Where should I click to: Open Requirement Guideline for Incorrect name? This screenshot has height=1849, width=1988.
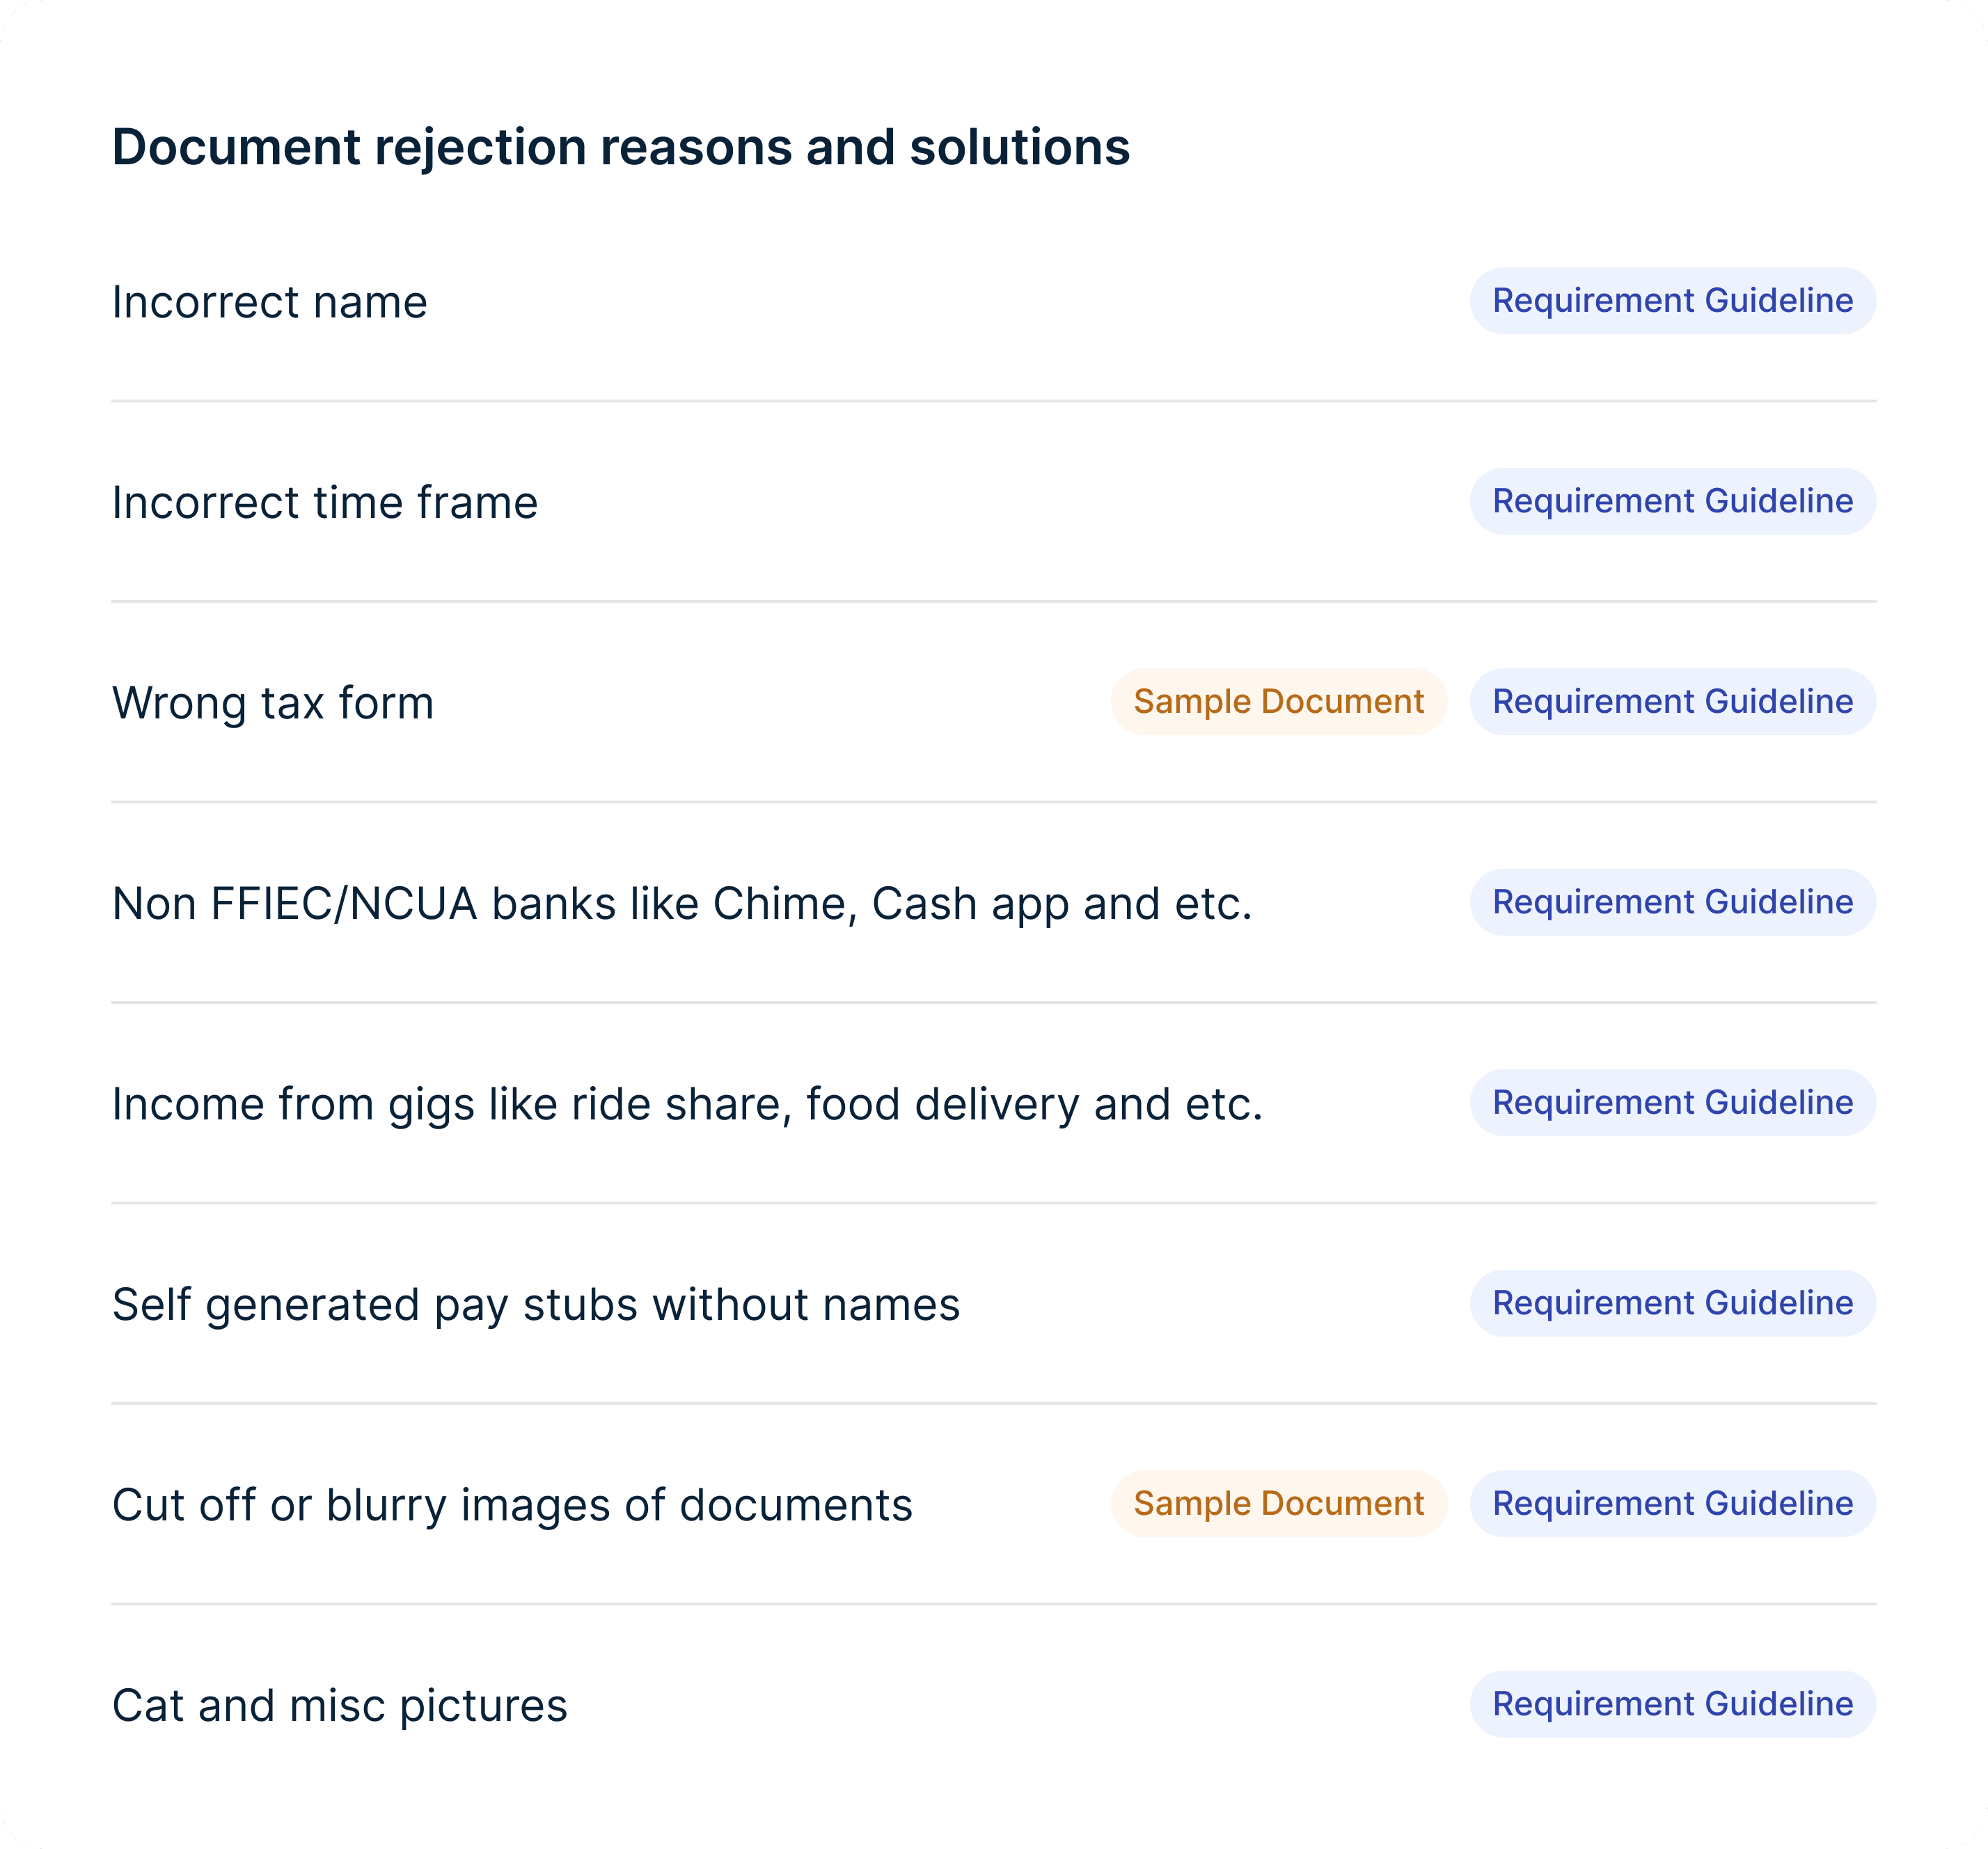point(1672,301)
